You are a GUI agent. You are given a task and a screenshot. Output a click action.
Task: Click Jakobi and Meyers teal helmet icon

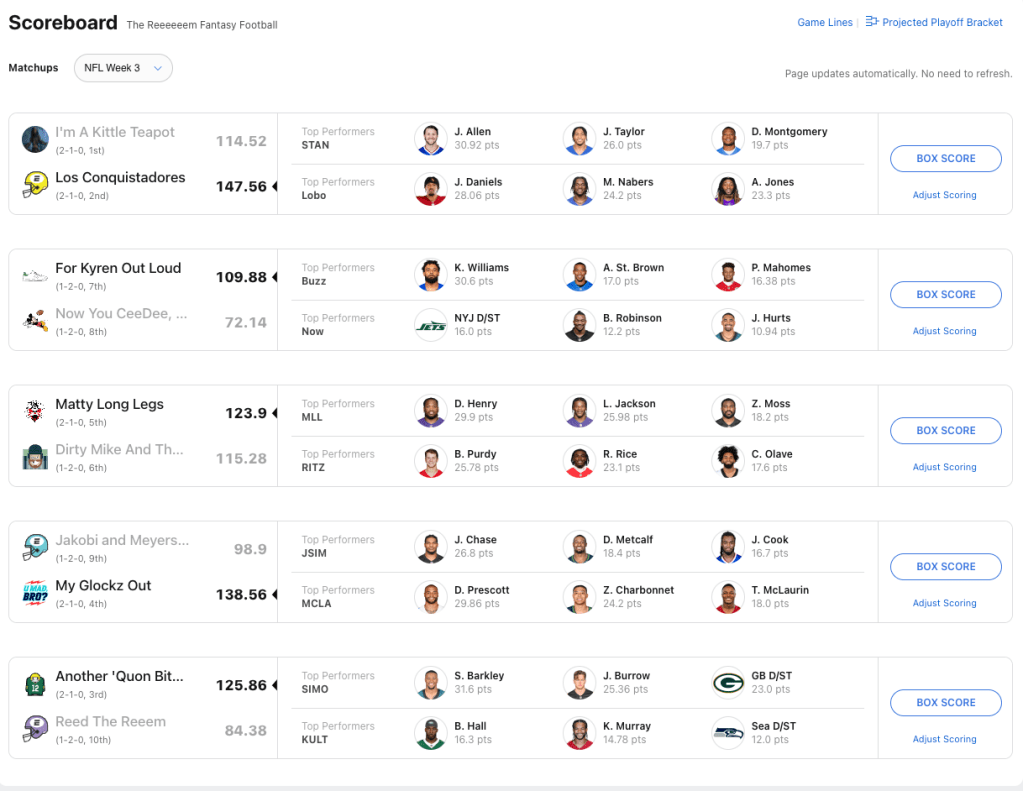click(x=36, y=547)
